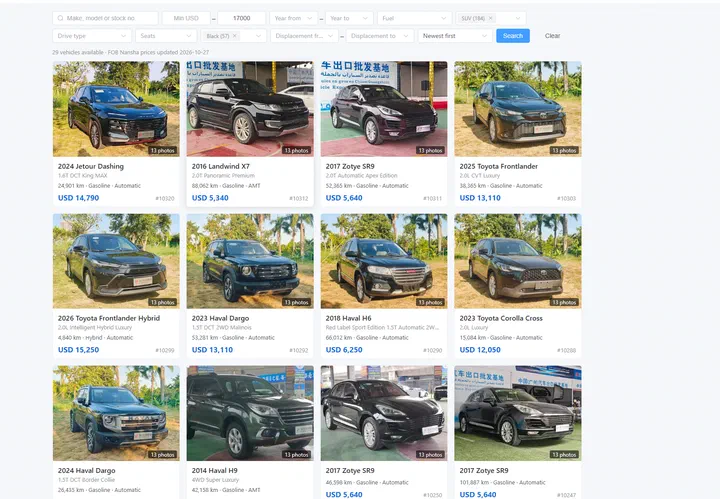Image resolution: width=720 pixels, height=499 pixels.
Task: Remove the SUV body type filter tag
Action: tap(490, 18)
